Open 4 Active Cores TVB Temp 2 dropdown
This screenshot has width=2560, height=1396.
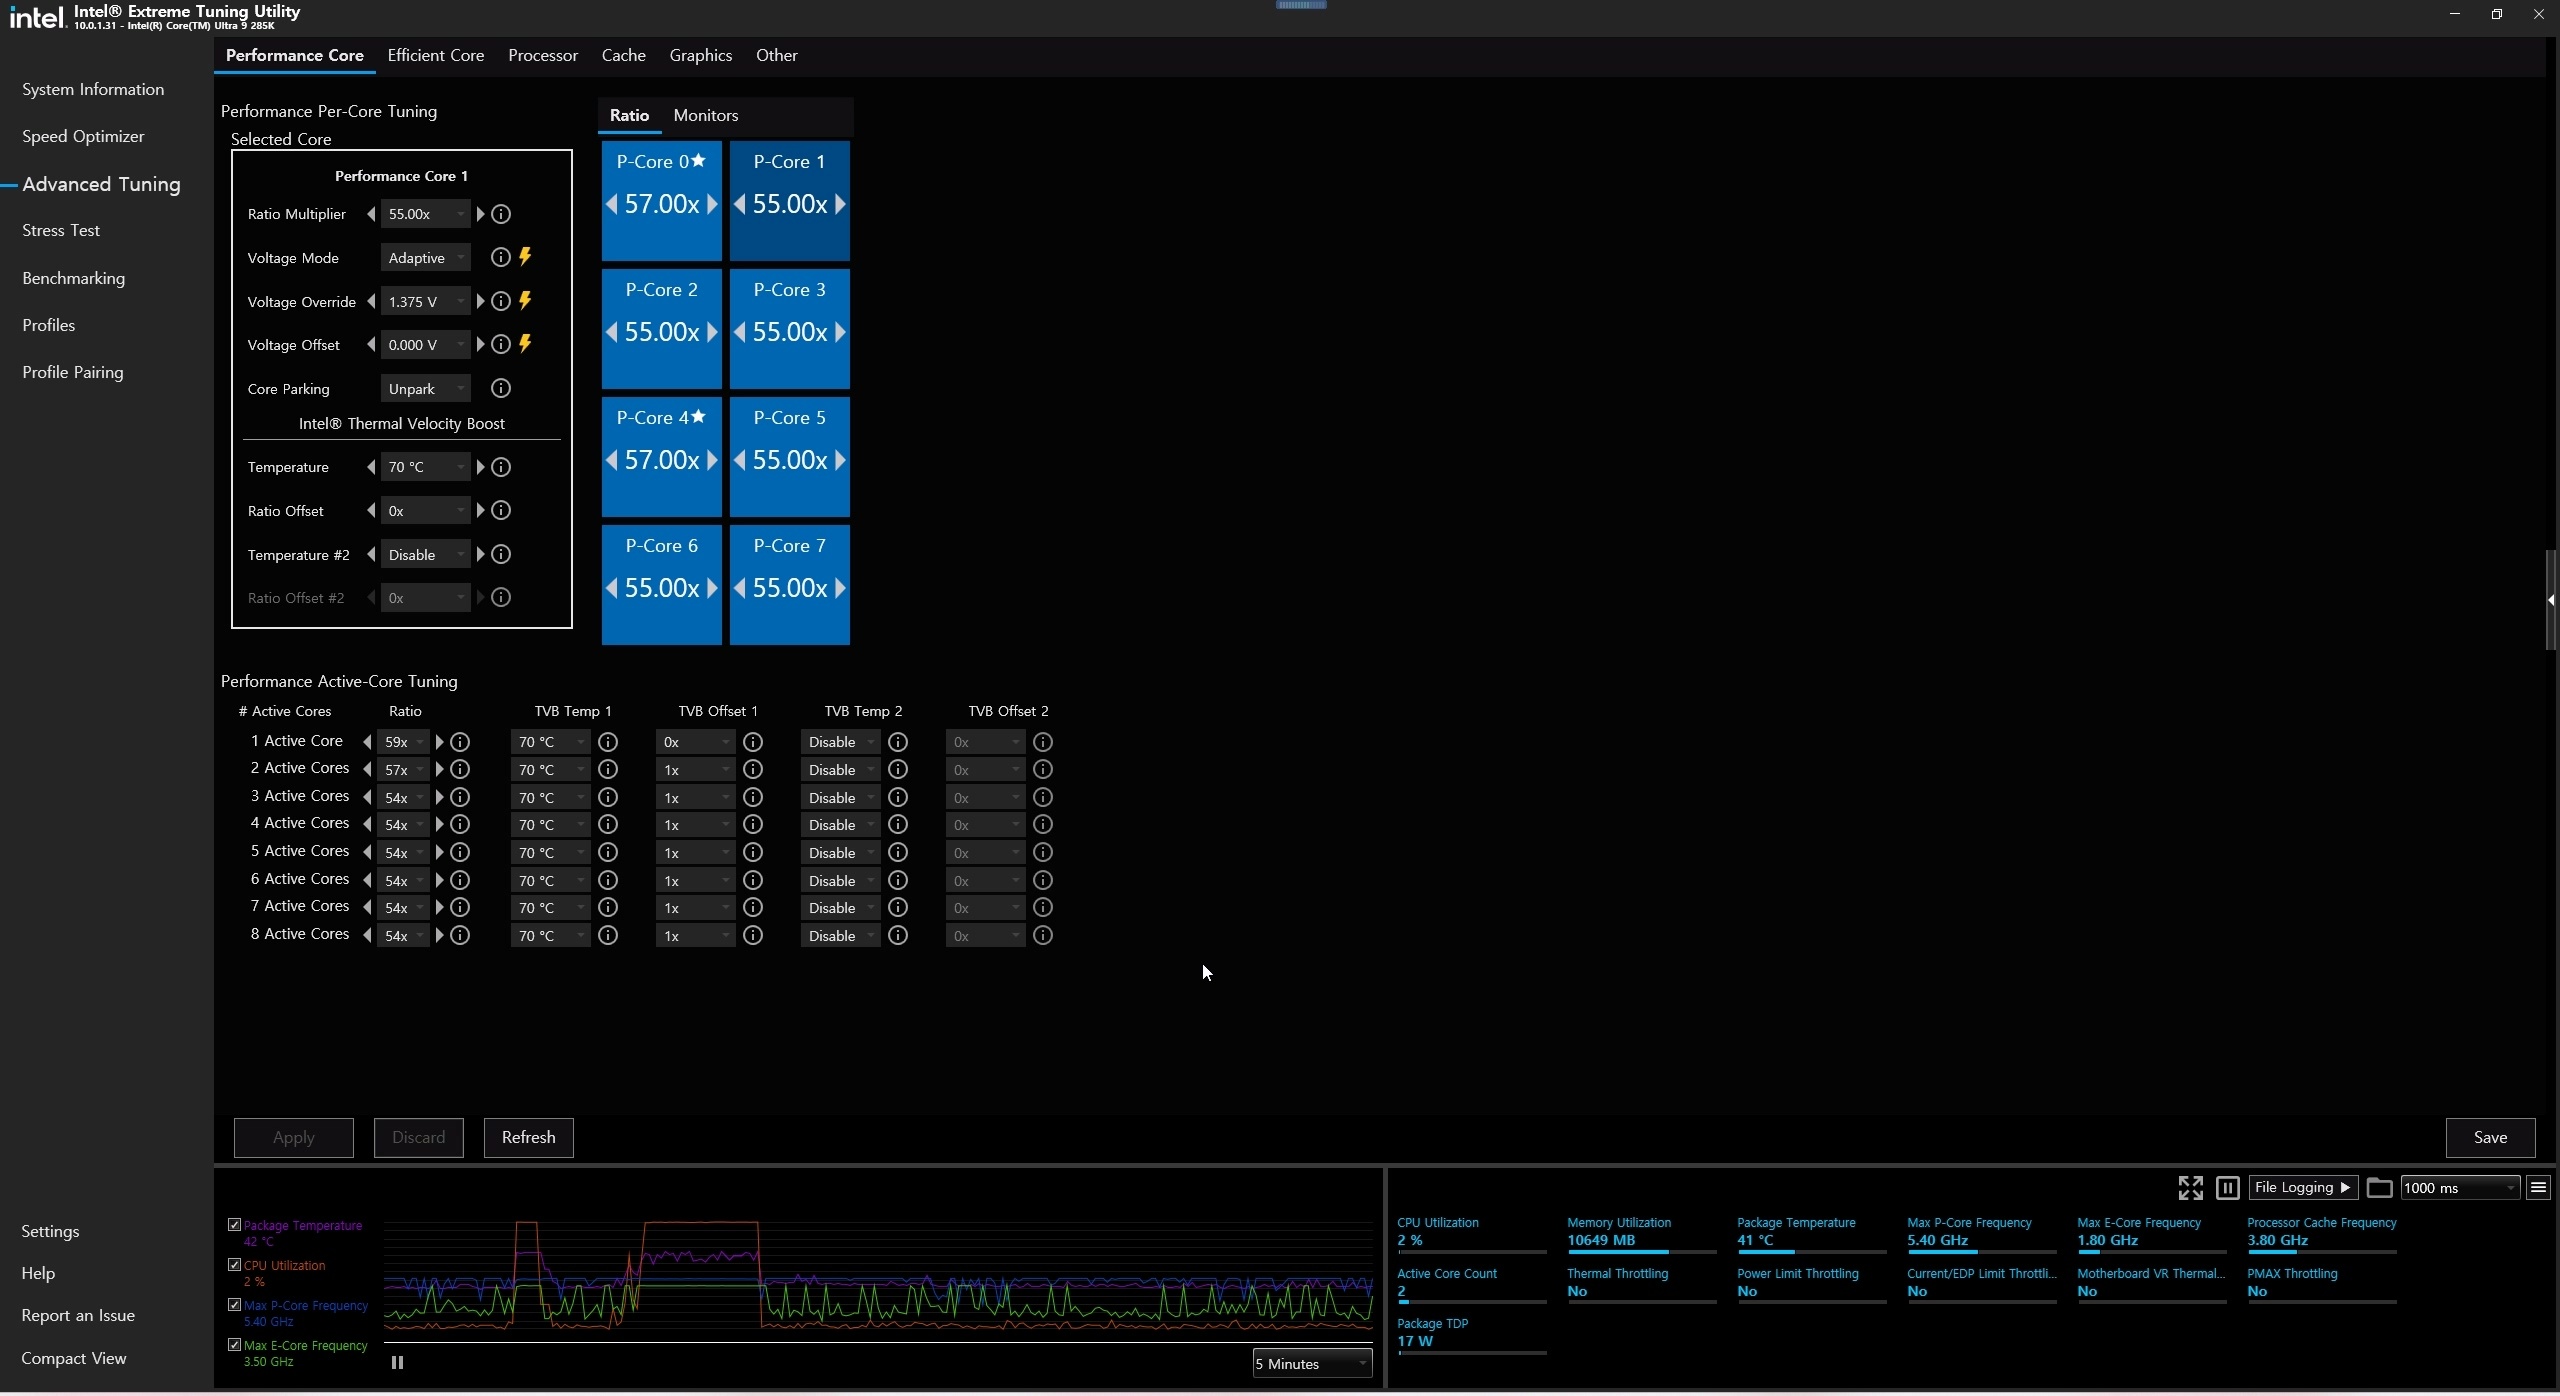pos(840,825)
